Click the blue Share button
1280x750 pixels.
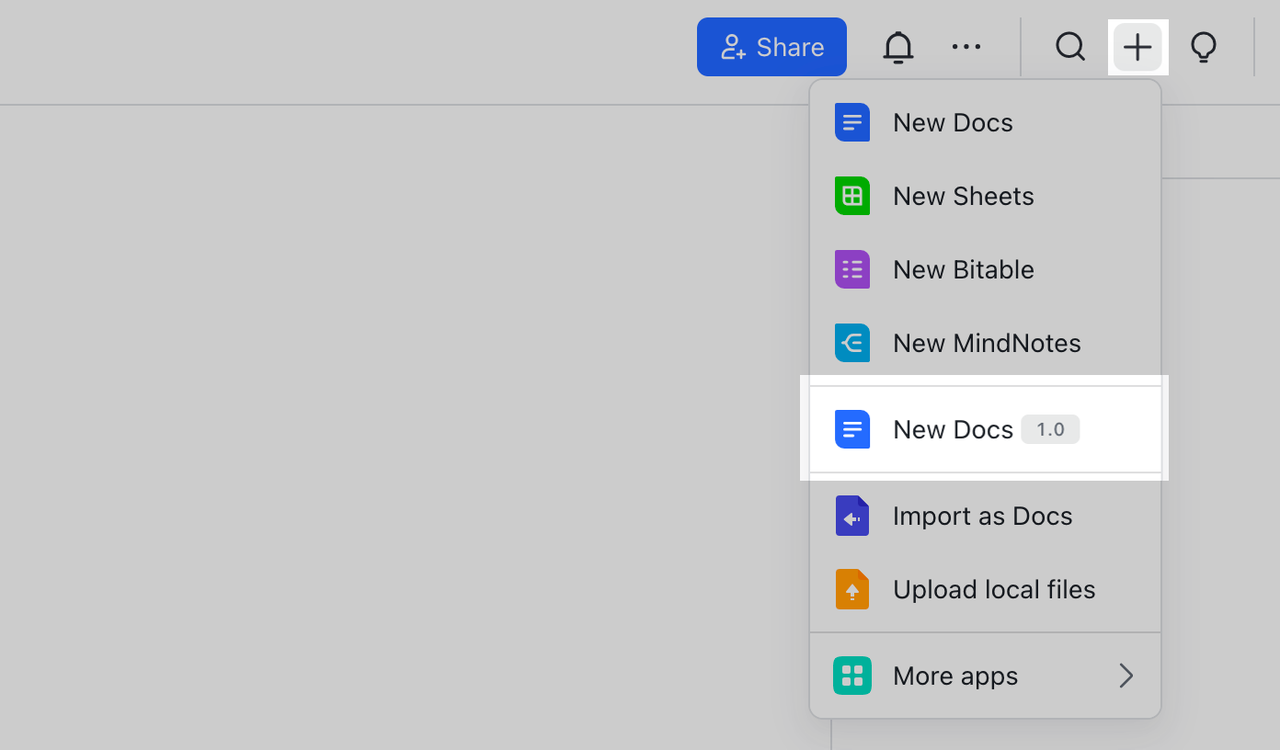pos(771,47)
